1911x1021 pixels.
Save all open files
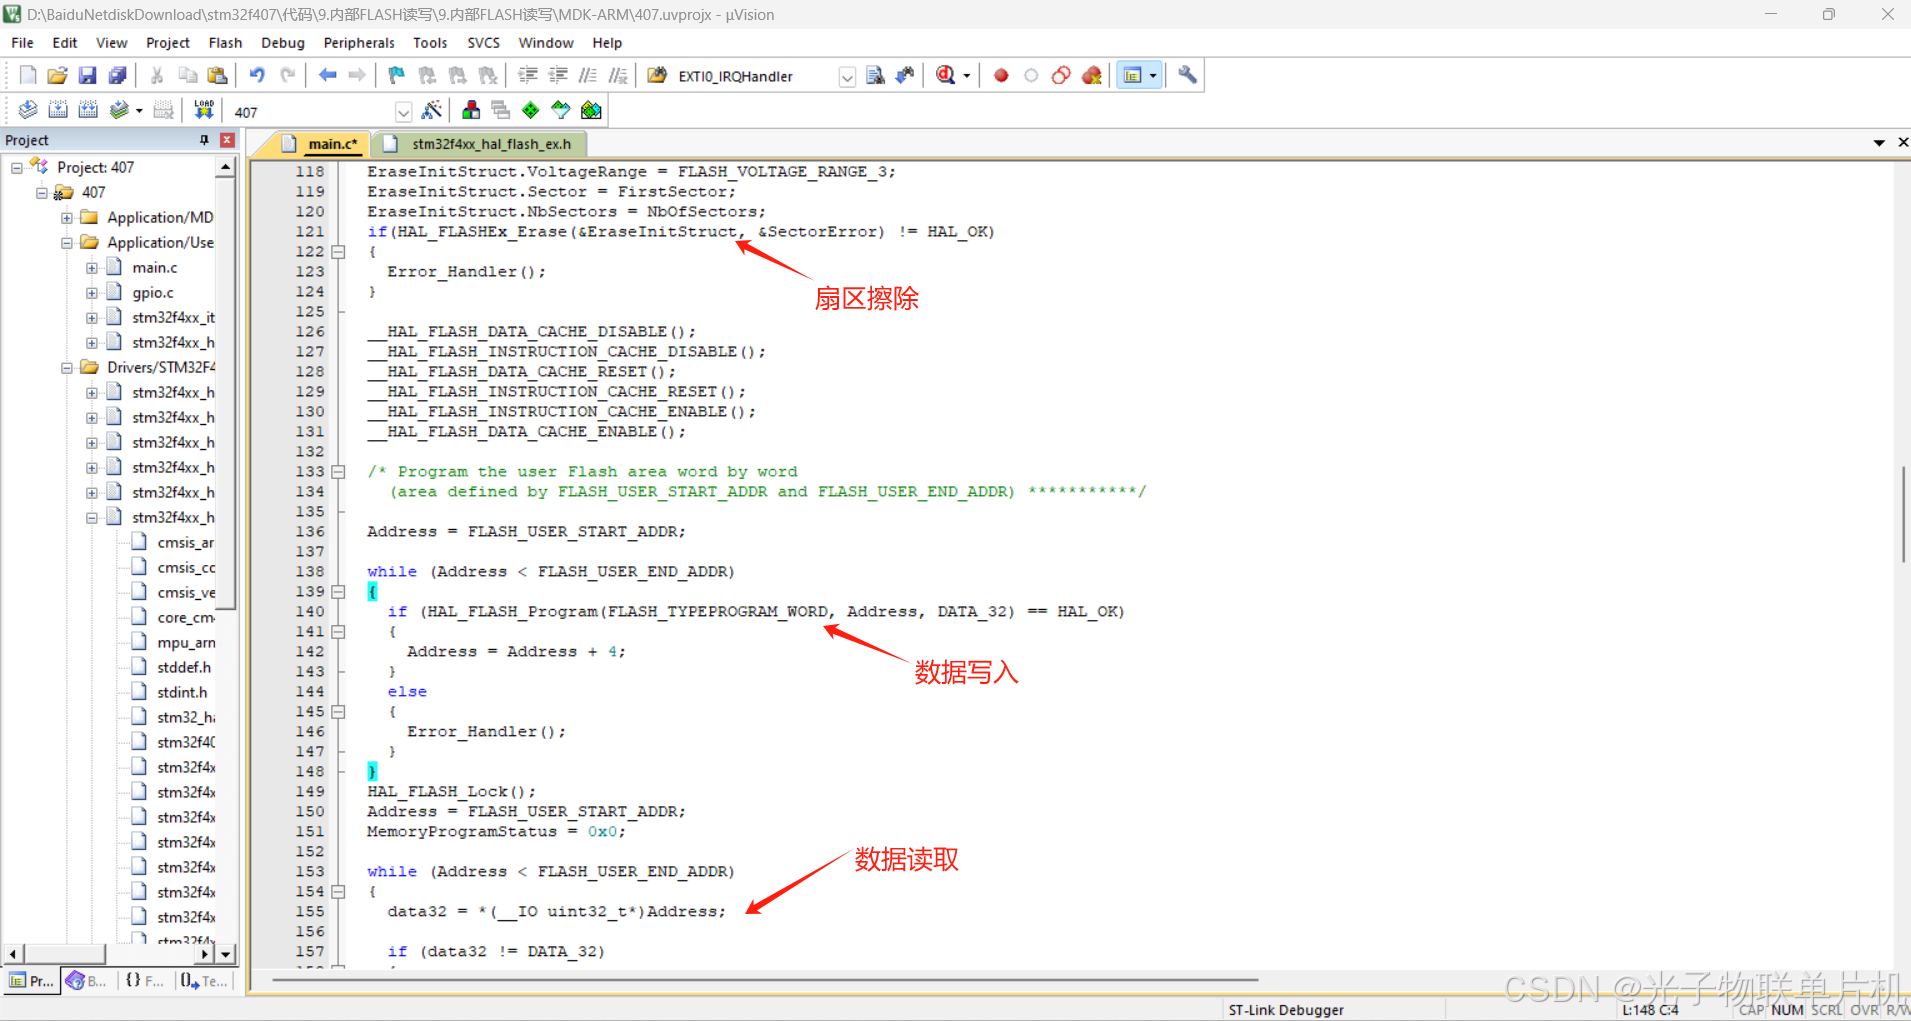pos(118,75)
